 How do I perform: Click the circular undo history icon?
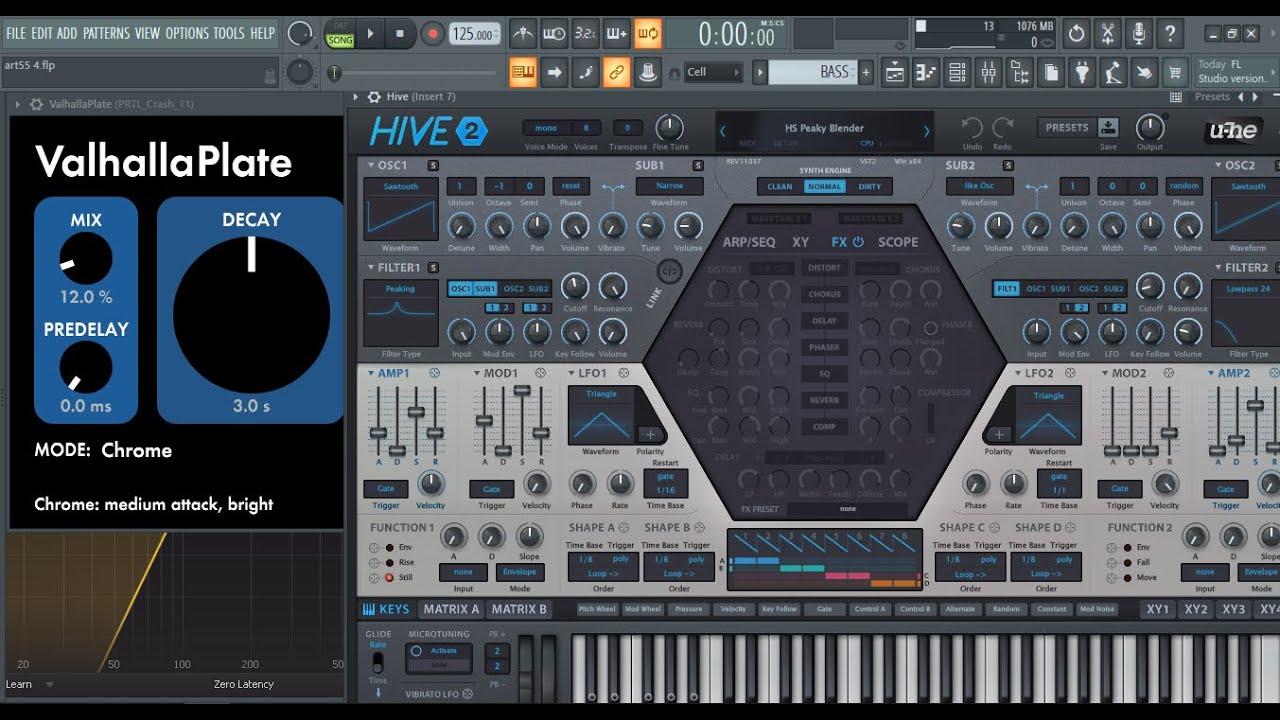coord(1076,33)
